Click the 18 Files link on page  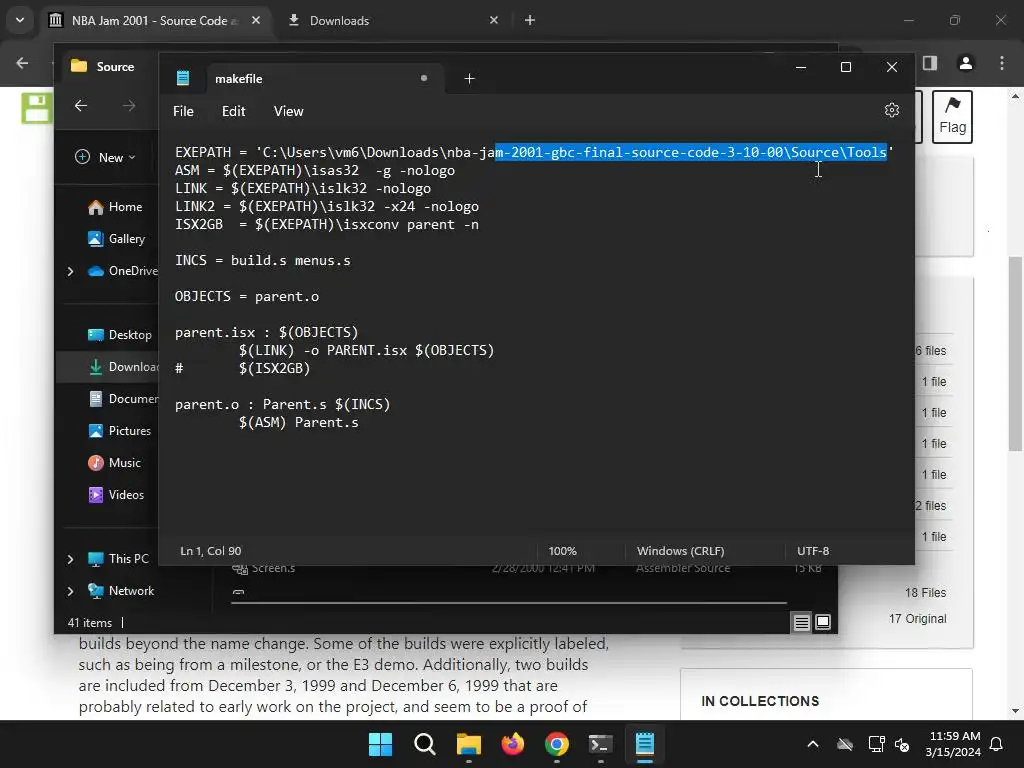pyautogui.click(x=925, y=593)
